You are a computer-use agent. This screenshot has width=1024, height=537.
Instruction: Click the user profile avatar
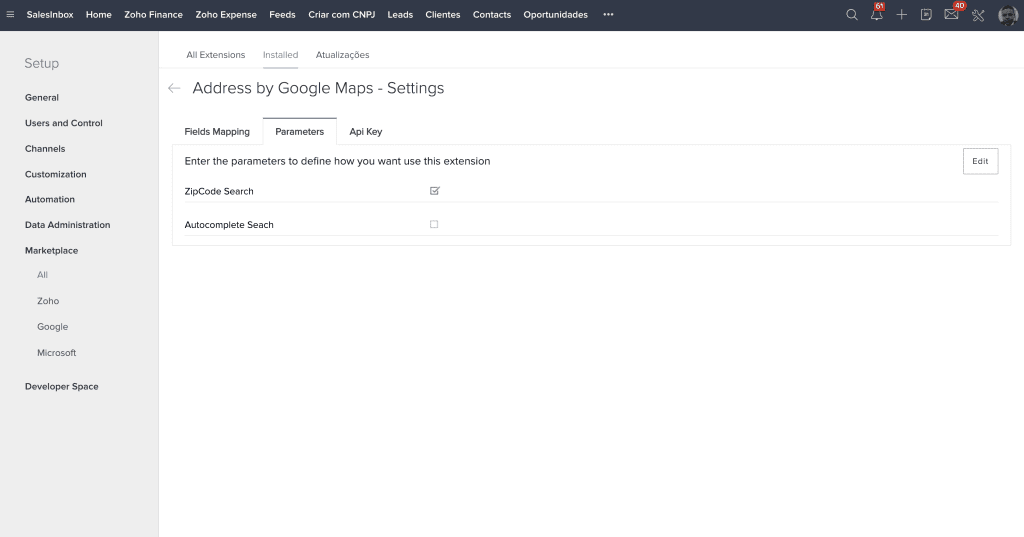1008,15
